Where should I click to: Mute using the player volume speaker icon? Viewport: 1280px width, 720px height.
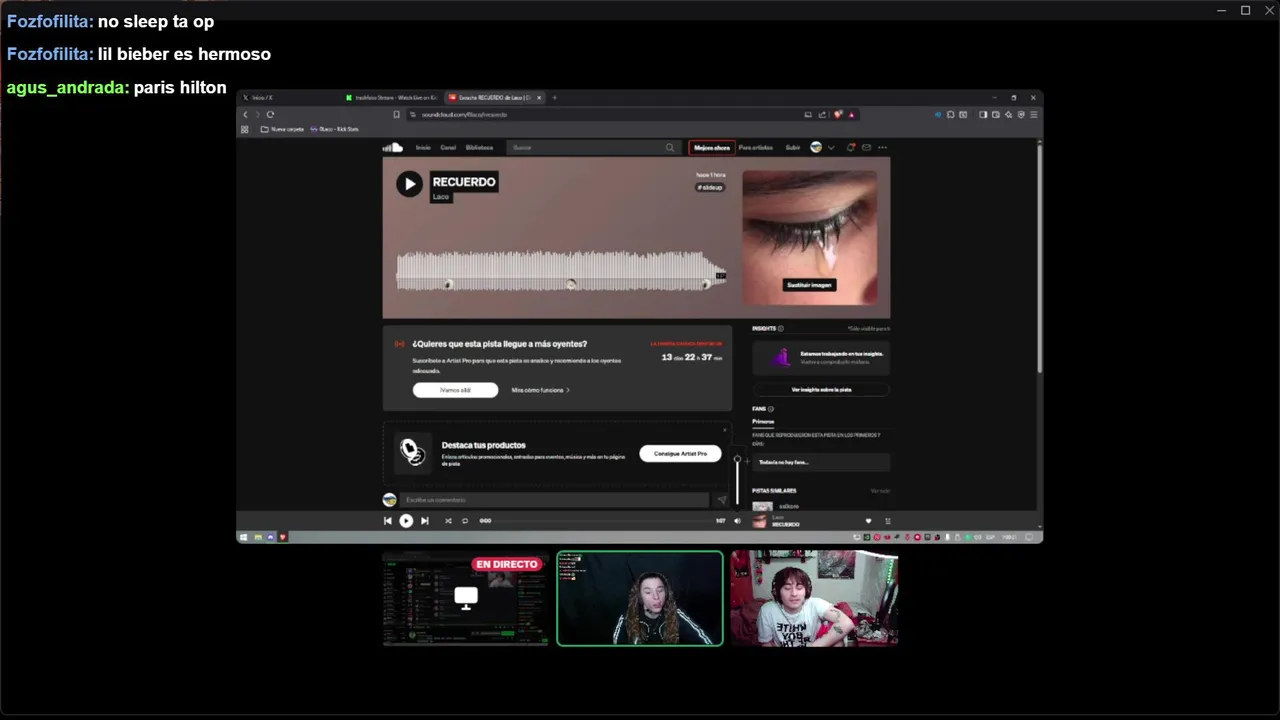(x=738, y=521)
